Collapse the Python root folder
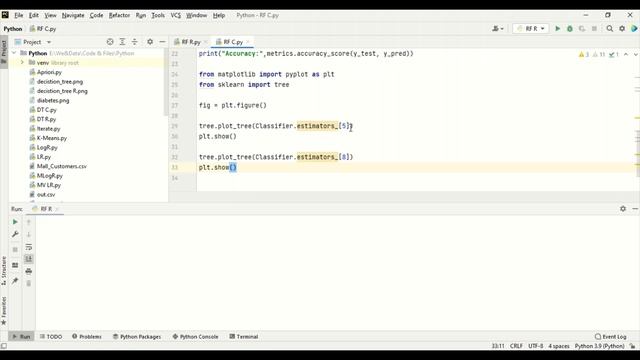 14,53
